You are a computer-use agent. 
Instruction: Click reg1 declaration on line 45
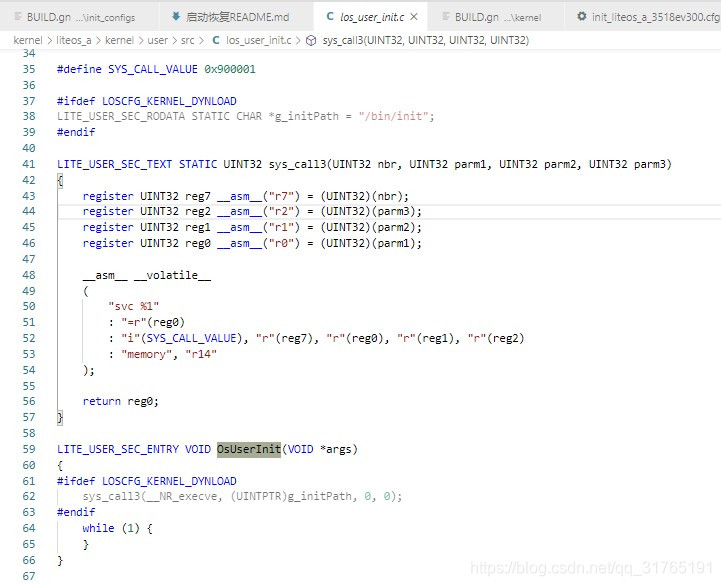click(x=198, y=228)
